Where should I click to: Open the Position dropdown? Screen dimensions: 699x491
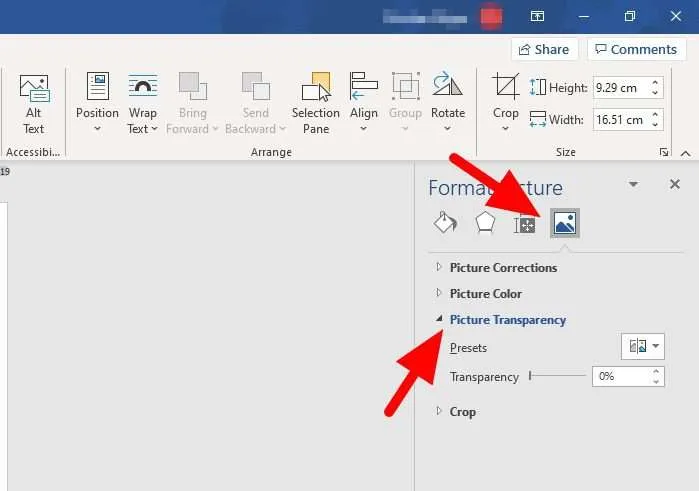[x=97, y=104]
